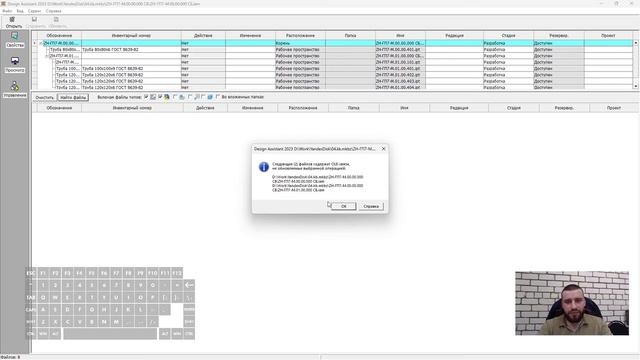Open the Вид menu

pos(20,11)
